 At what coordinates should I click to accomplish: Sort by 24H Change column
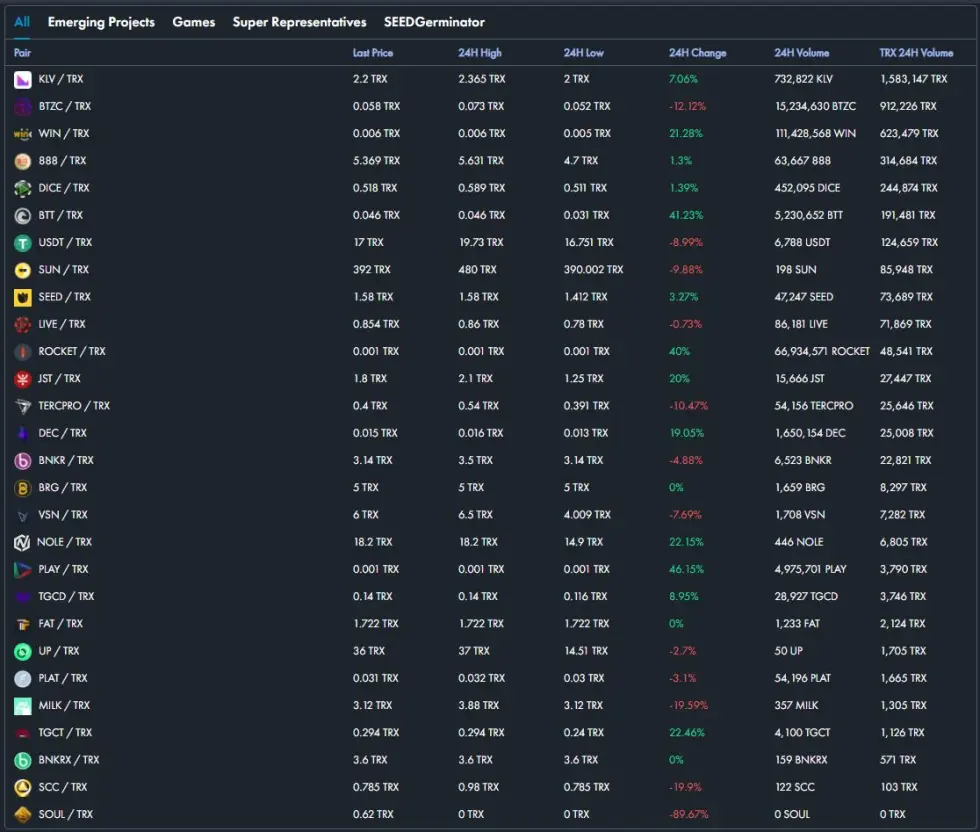click(x=698, y=53)
